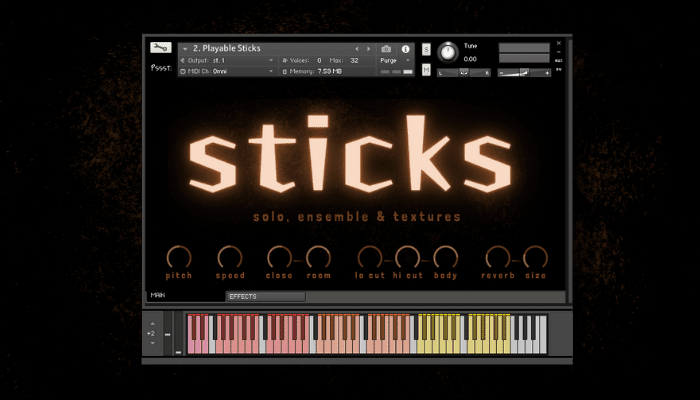
Task: Go to next instrument preset arrow
Action: [367, 48]
